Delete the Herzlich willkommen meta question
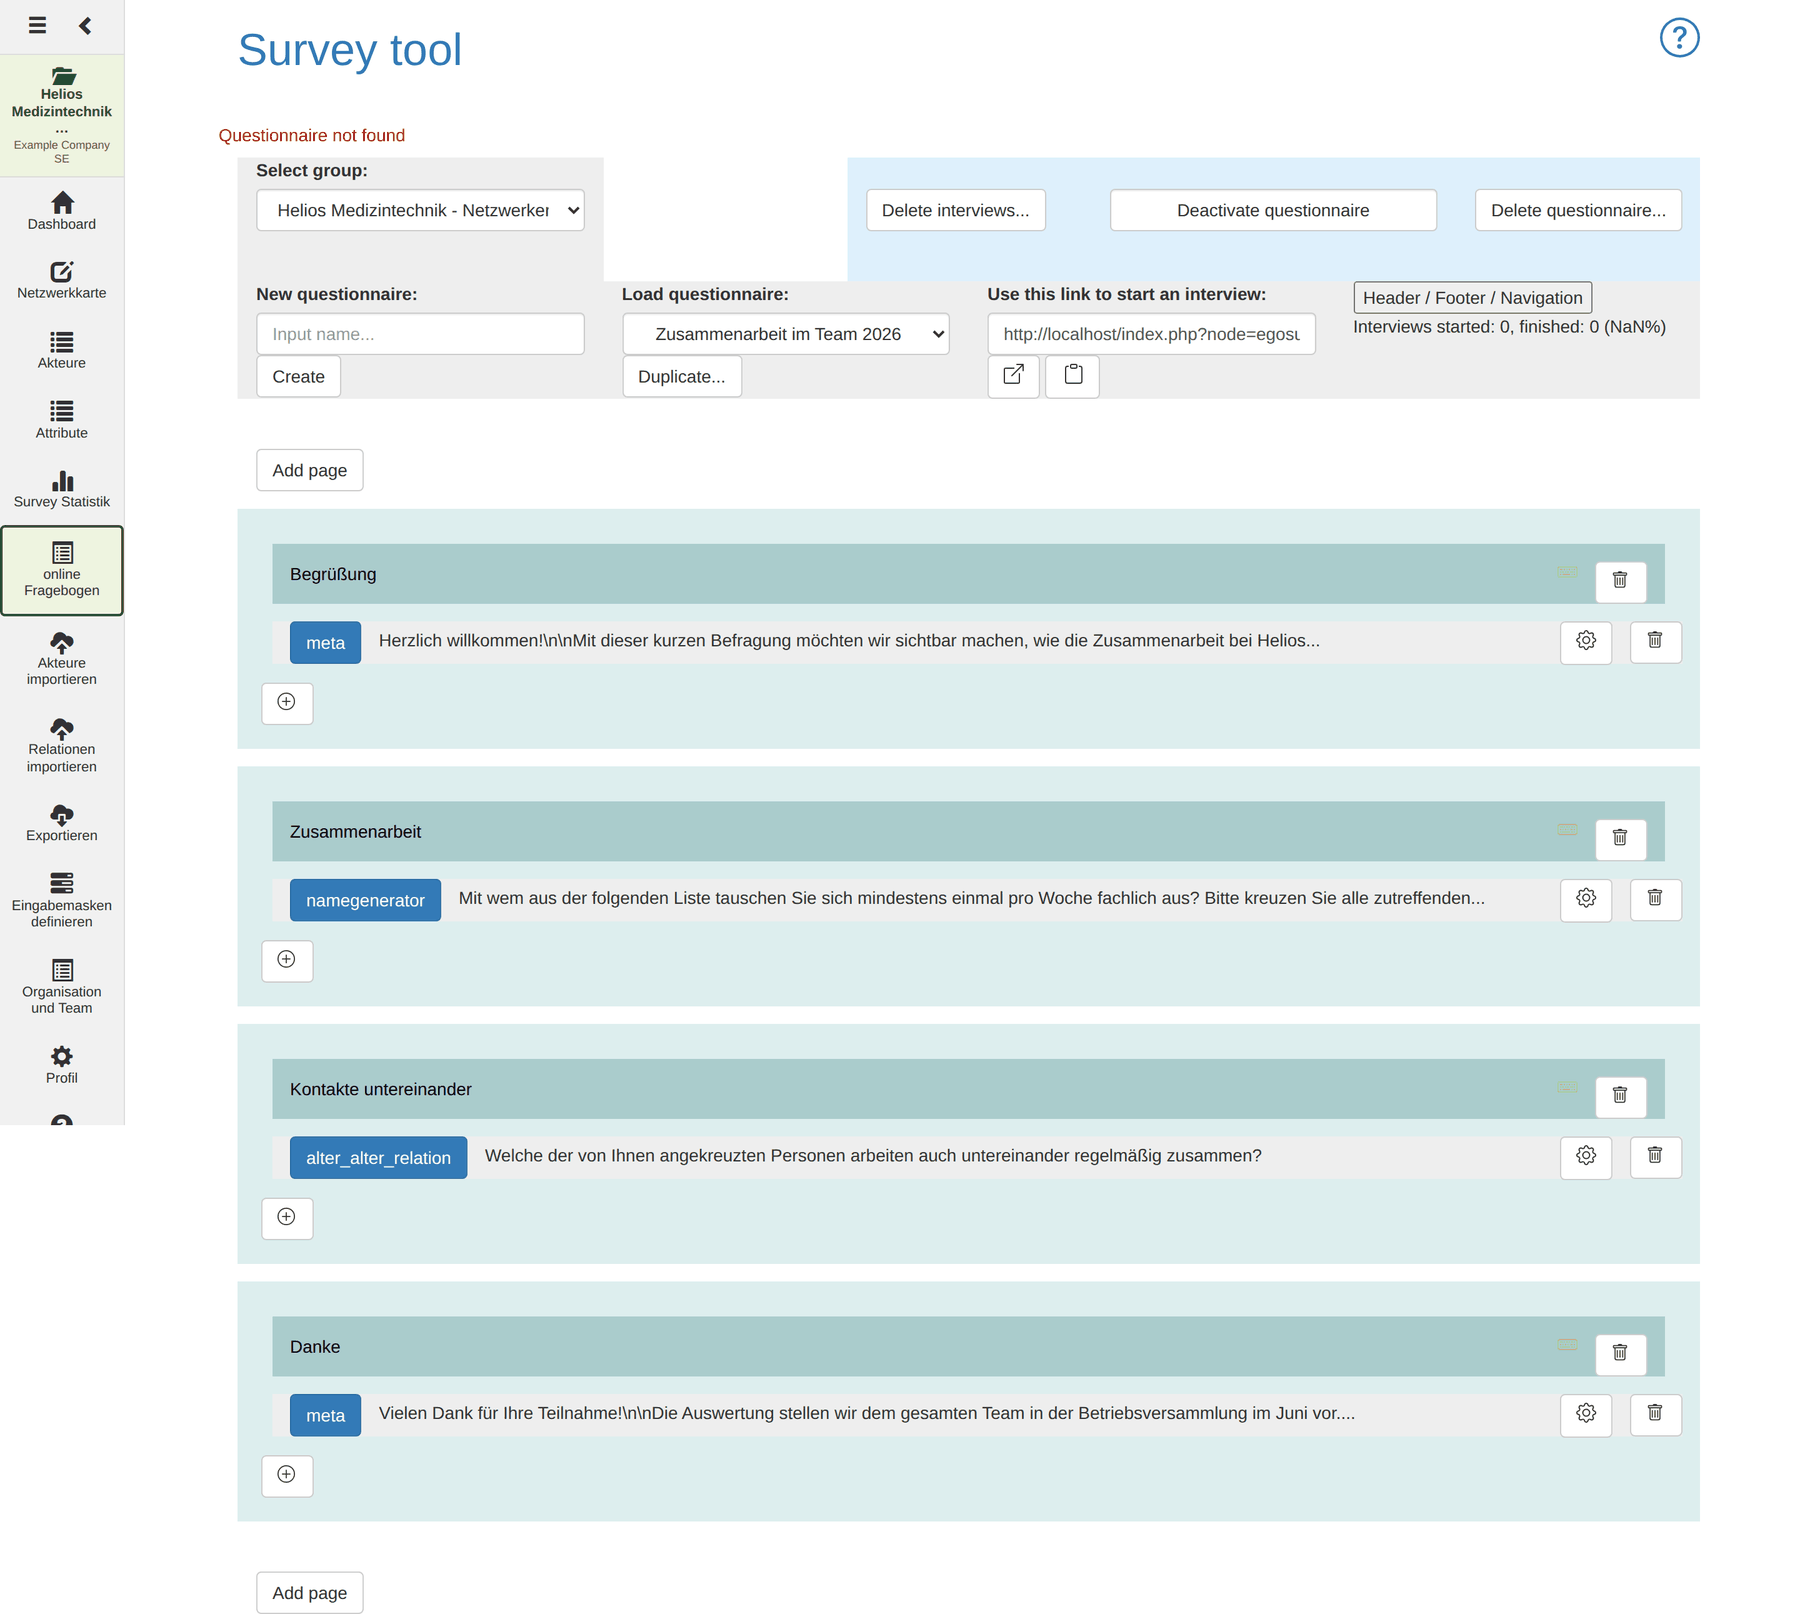1800x1614 pixels. point(1655,641)
